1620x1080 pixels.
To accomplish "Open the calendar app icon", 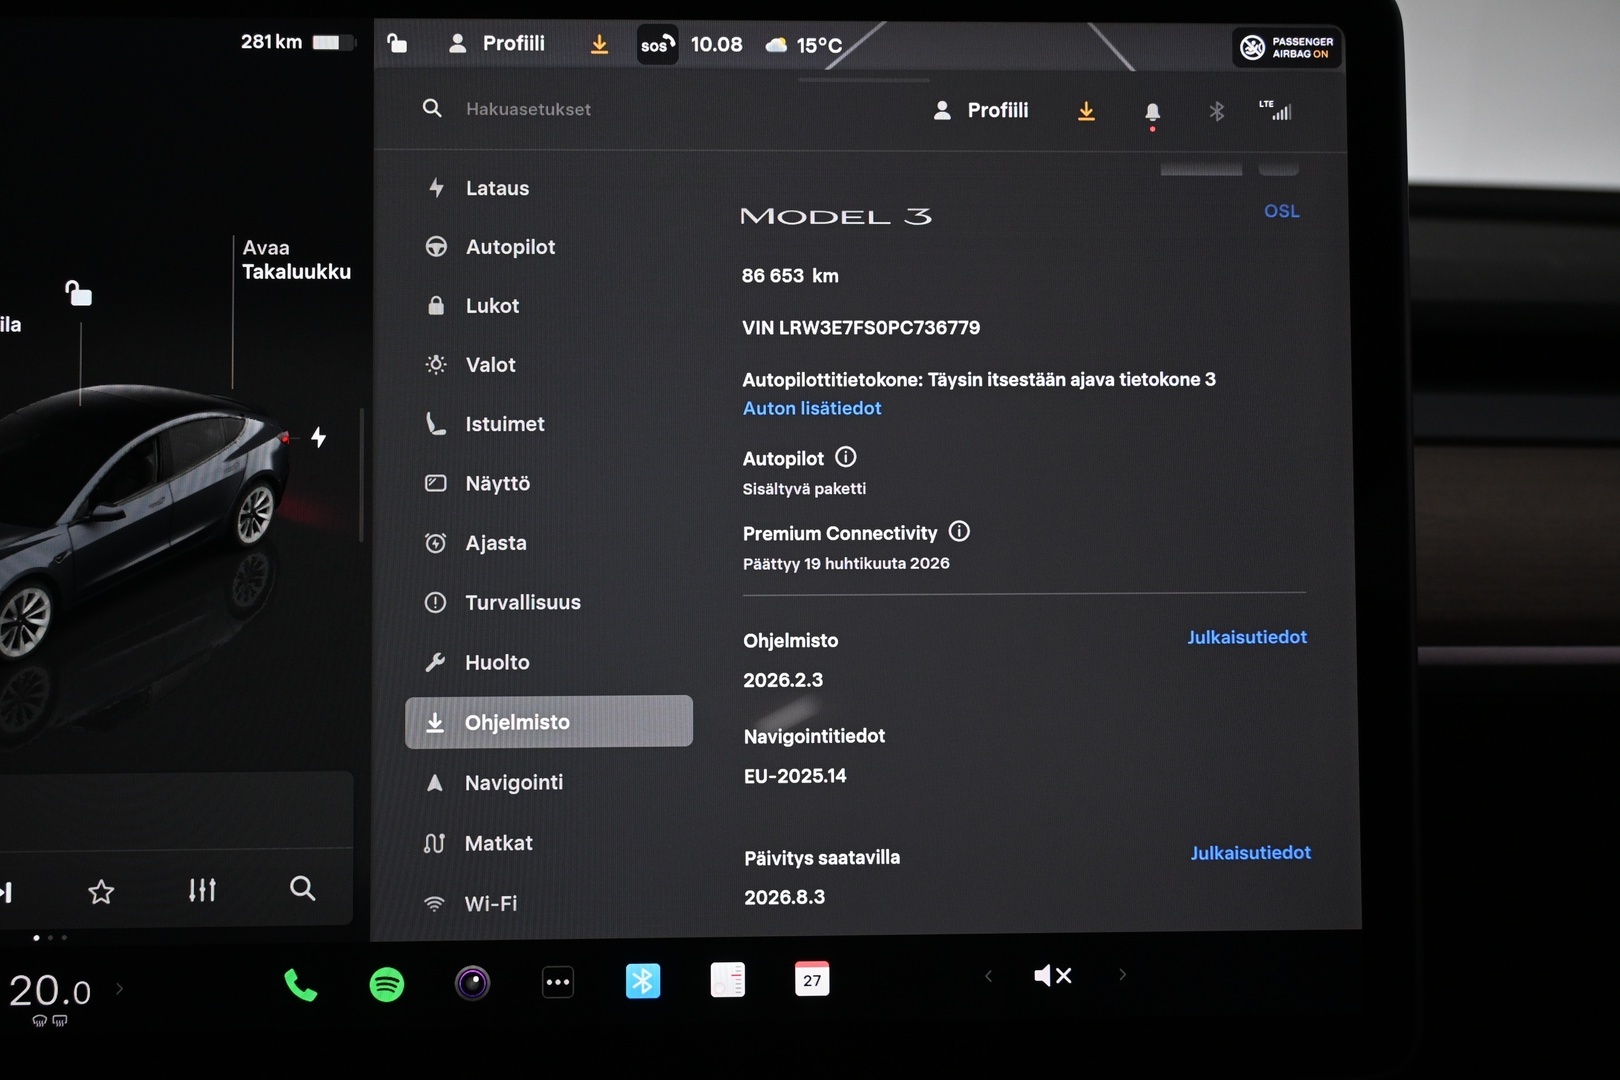I will (x=811, y=979).
